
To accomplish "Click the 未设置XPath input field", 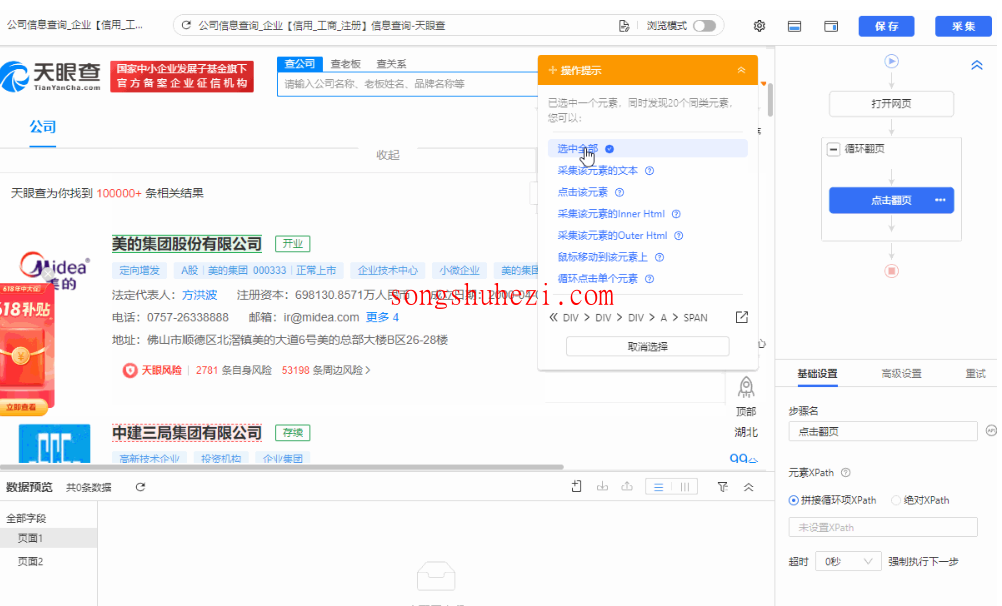I will point(883,527).
